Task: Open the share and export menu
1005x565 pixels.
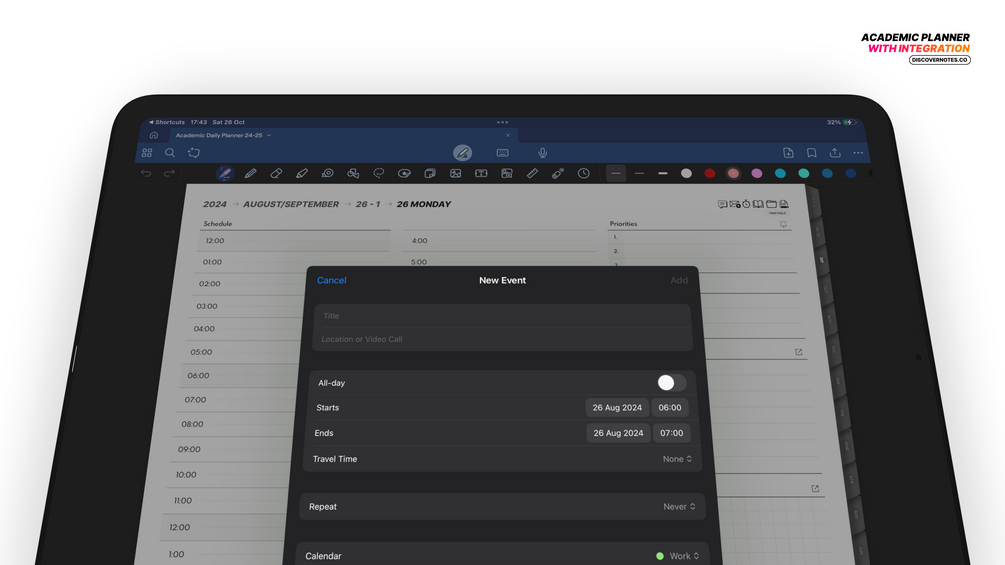Action: point(835,152)
